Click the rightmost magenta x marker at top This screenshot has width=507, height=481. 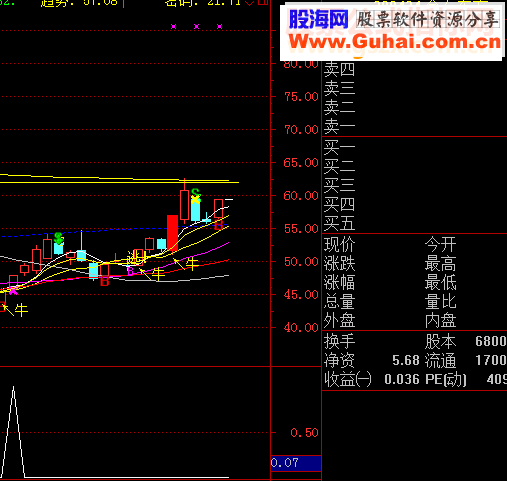(220, 26)
